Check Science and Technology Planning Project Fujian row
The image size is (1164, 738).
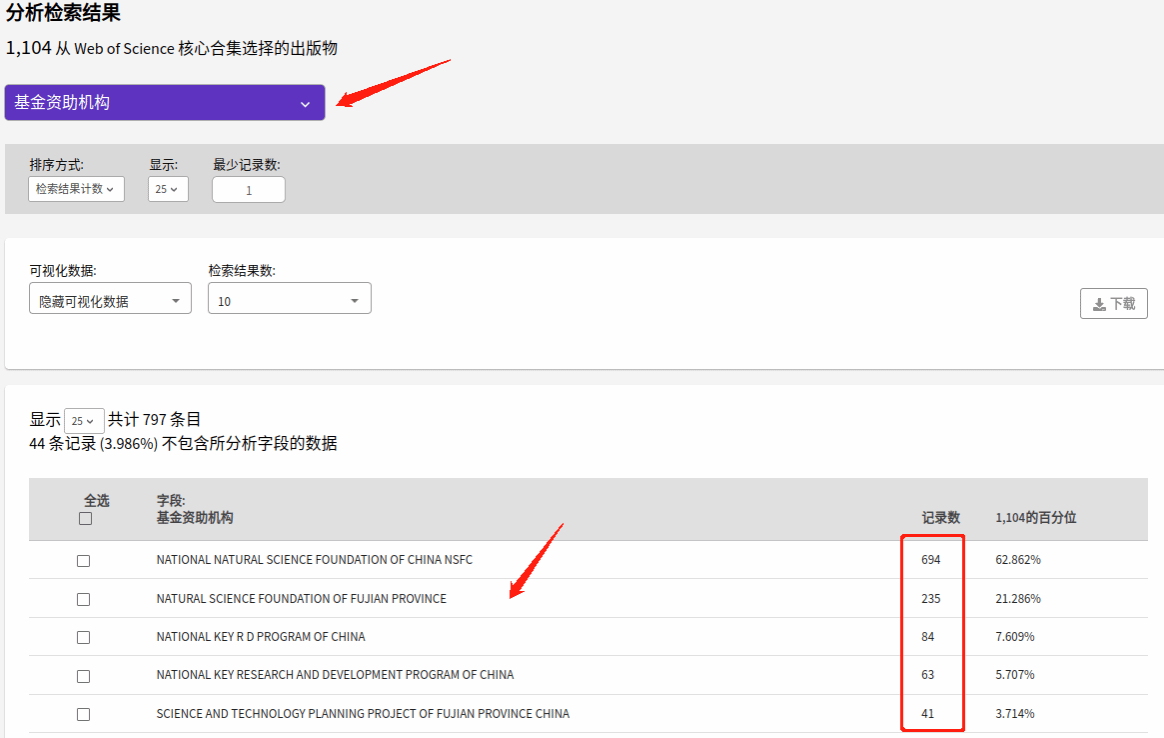(84, 714)
